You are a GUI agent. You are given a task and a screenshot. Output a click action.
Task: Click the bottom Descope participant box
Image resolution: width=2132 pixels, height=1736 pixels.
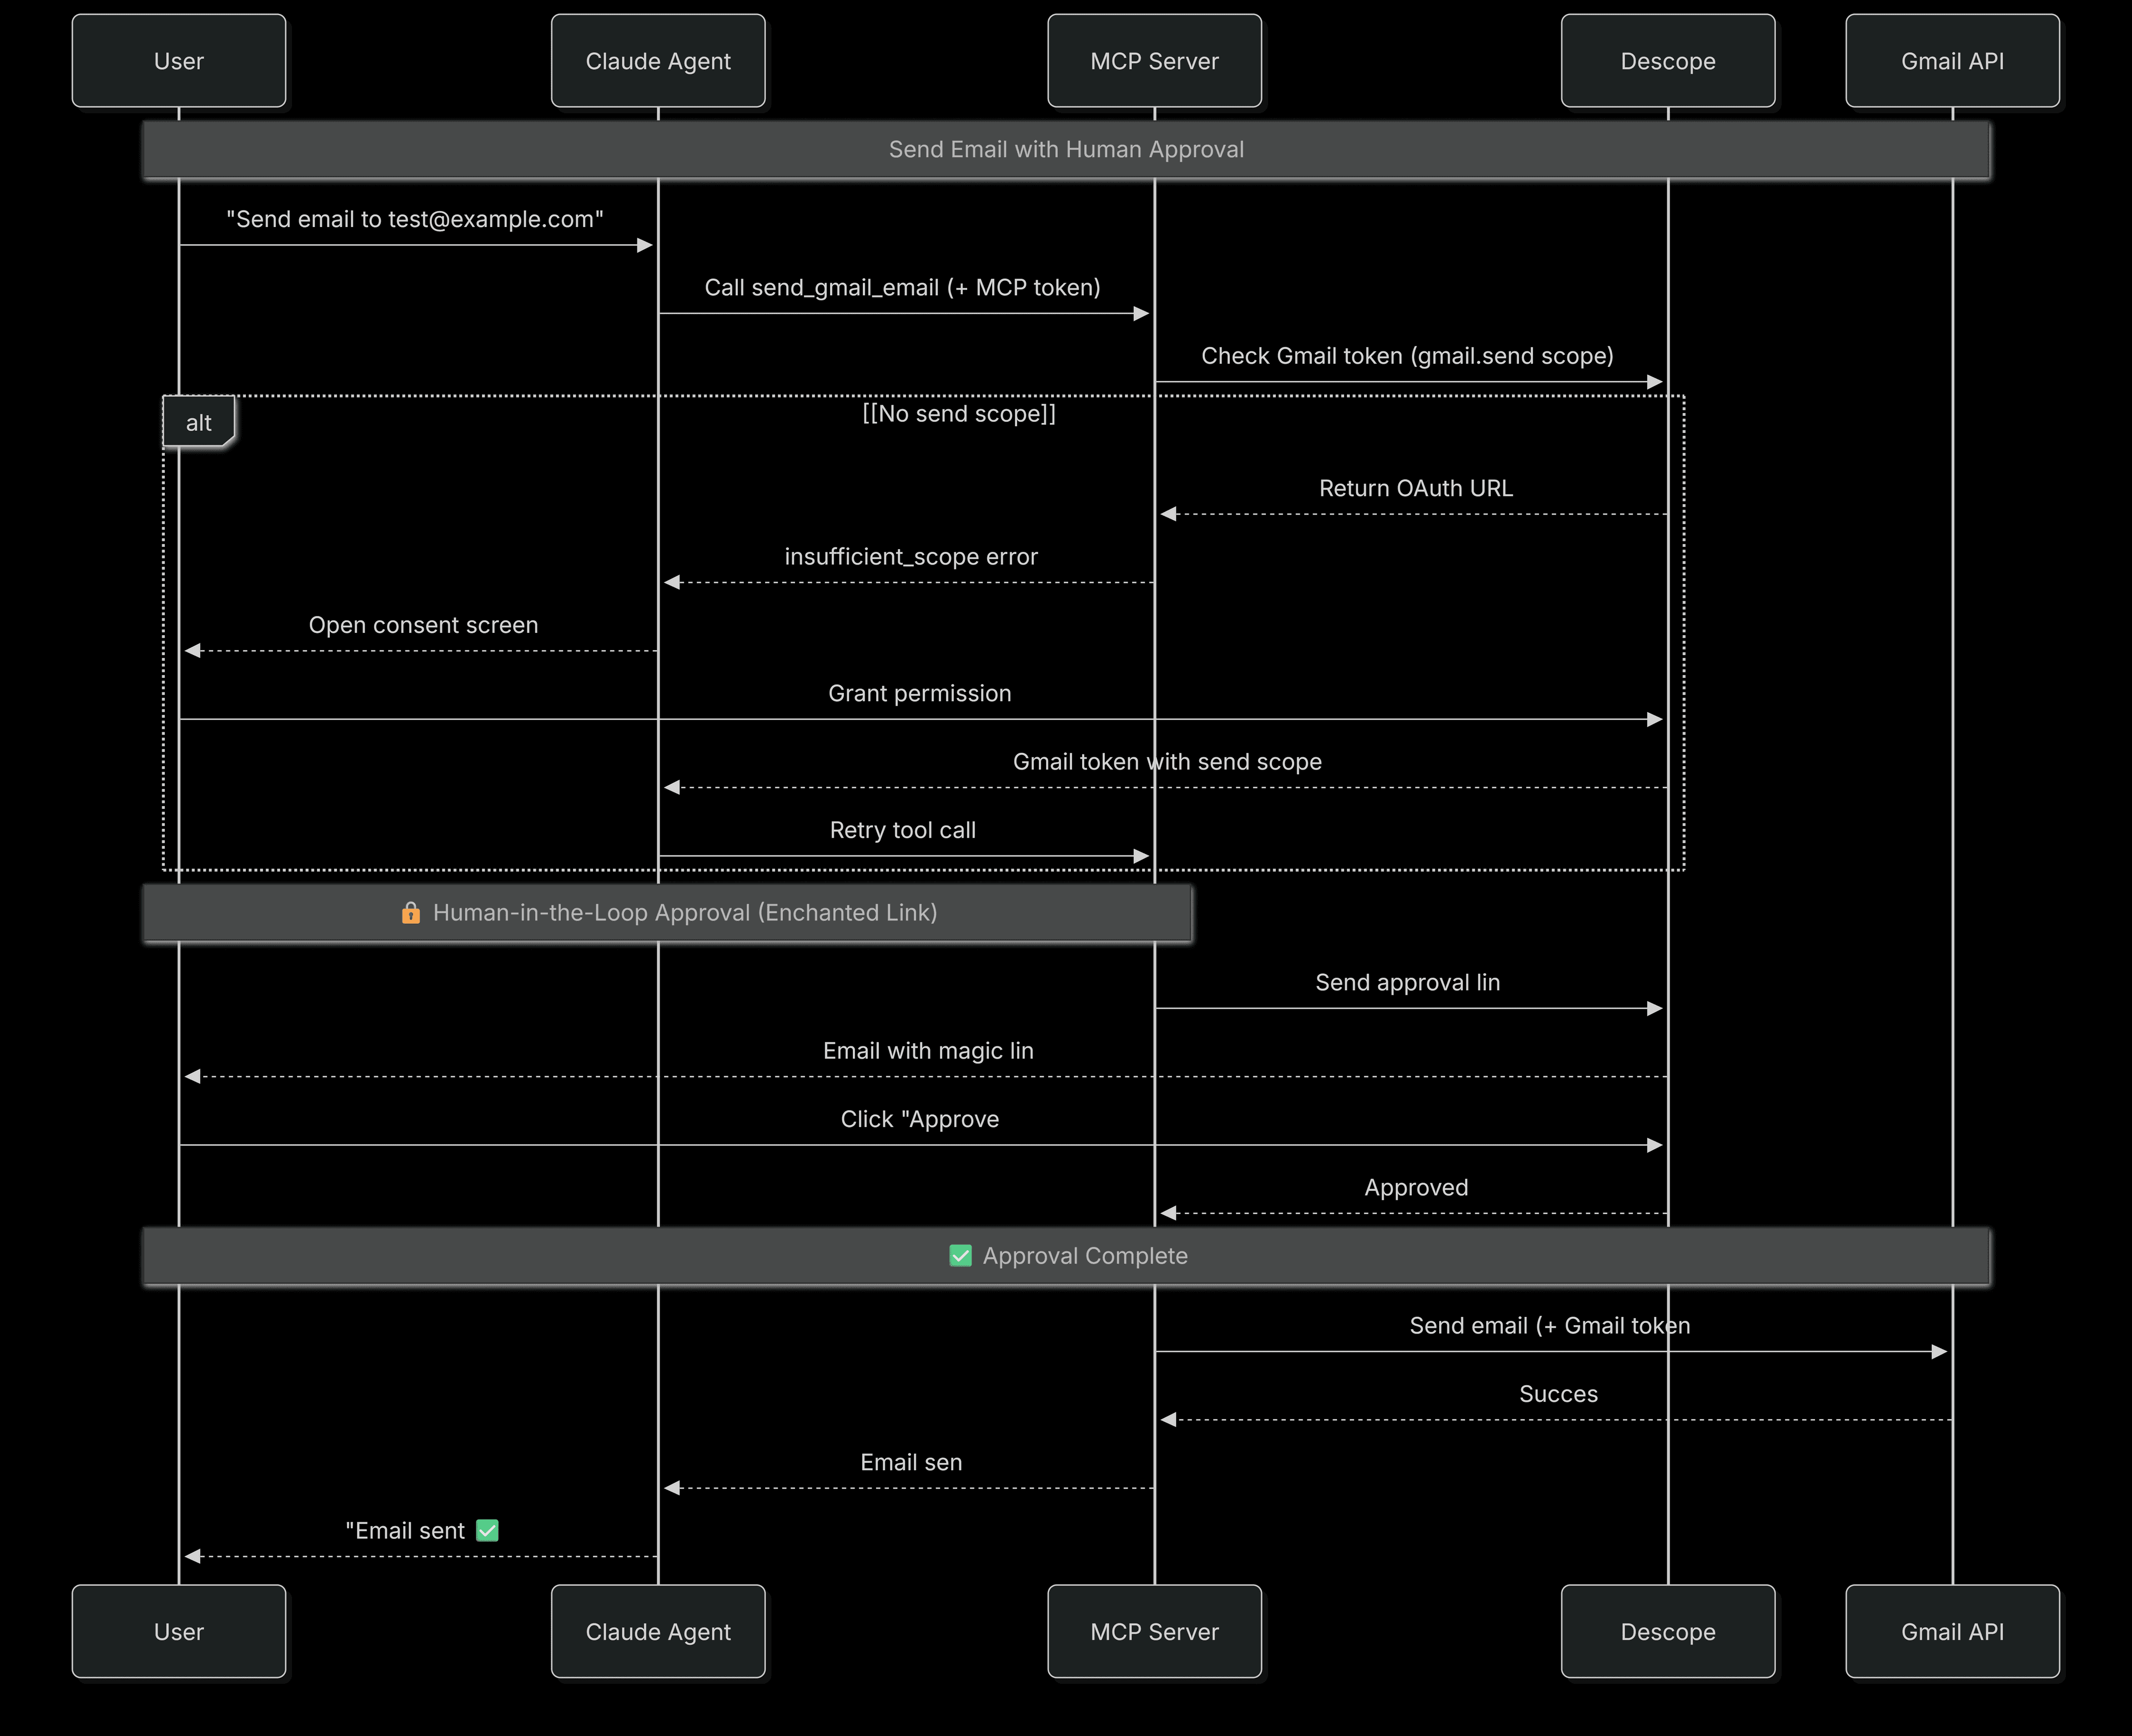tap(1668, 1632)
